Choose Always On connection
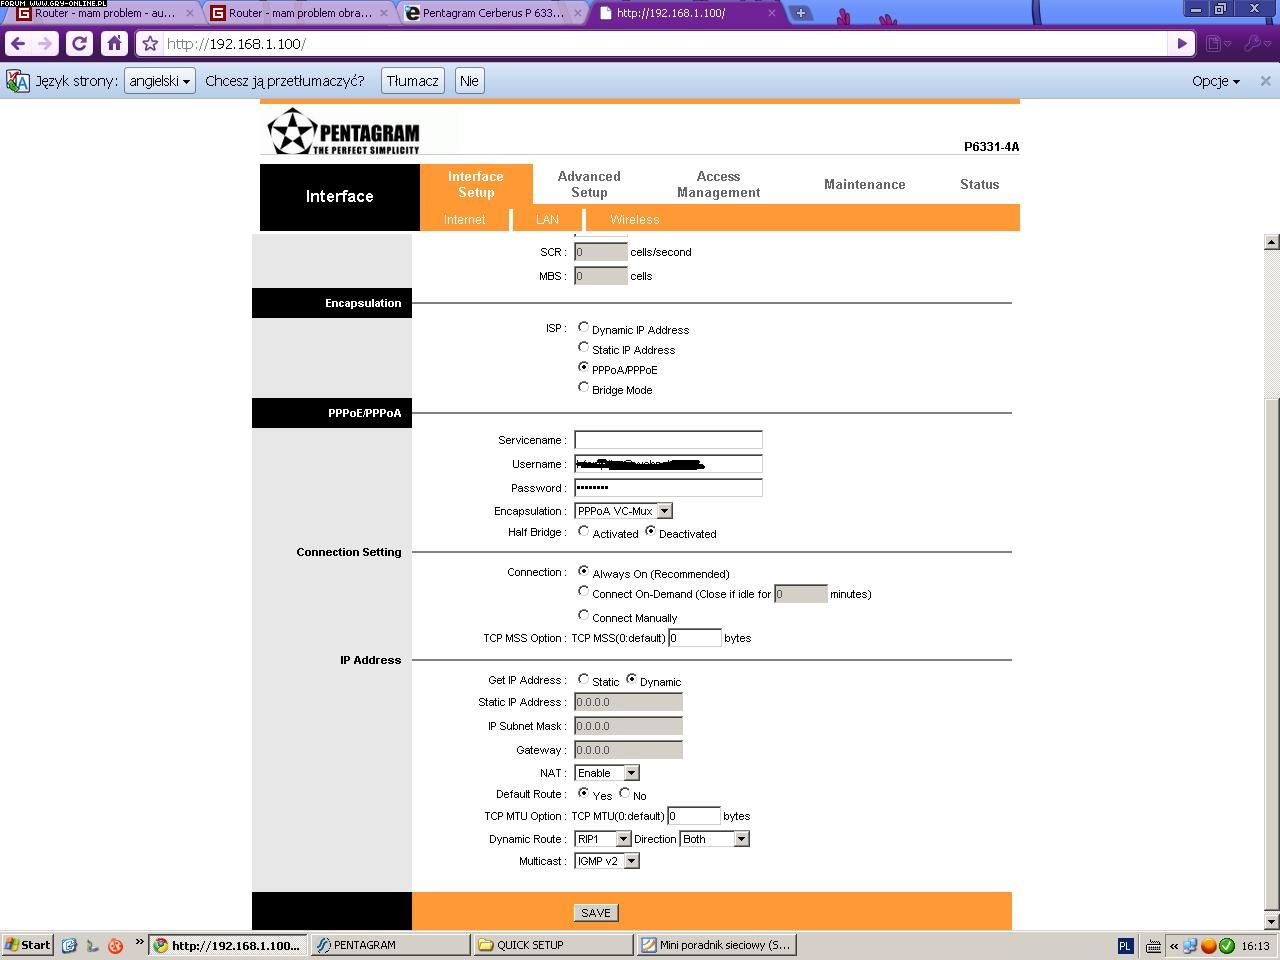The image size is (1280, 960). point(583,572)
